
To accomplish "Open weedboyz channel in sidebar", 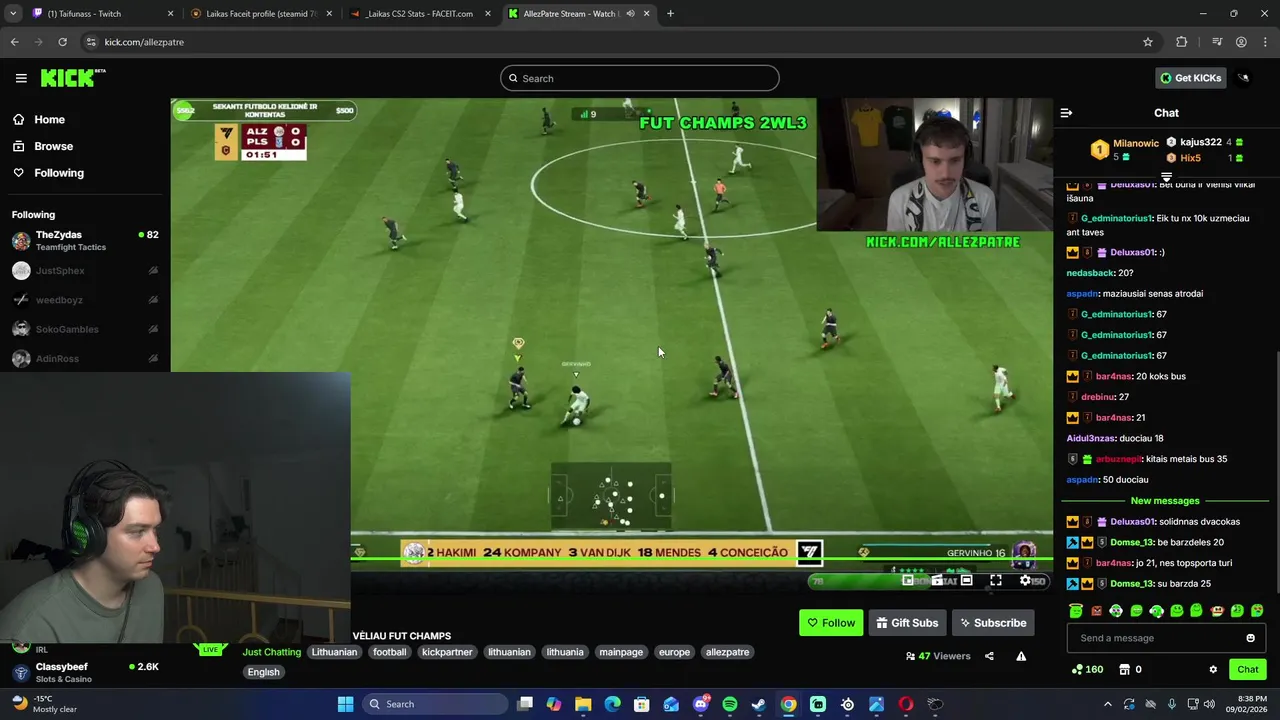I will 85,300.
